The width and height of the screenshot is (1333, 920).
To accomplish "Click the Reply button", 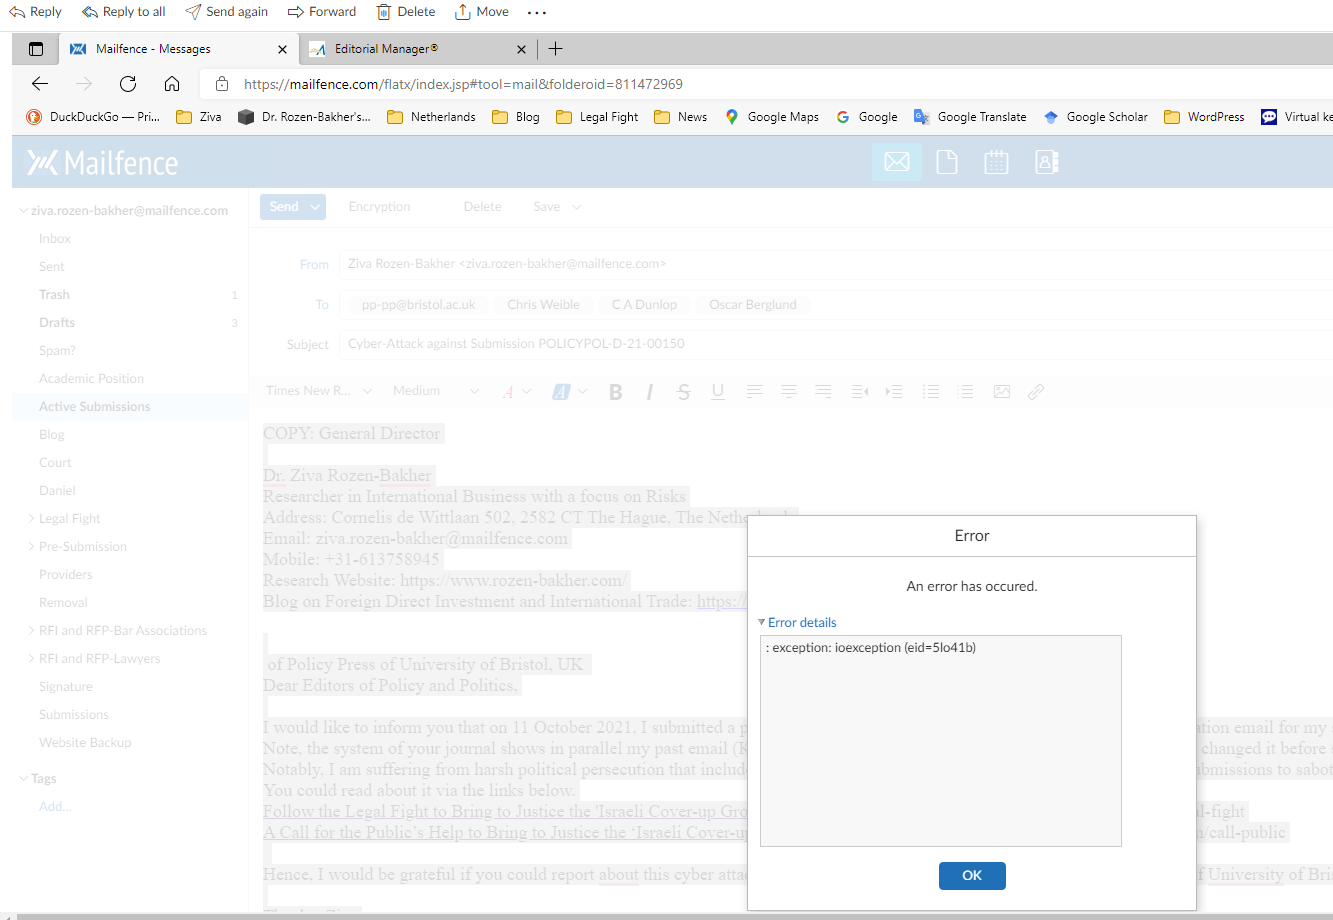I will click(x=35, y=12).
